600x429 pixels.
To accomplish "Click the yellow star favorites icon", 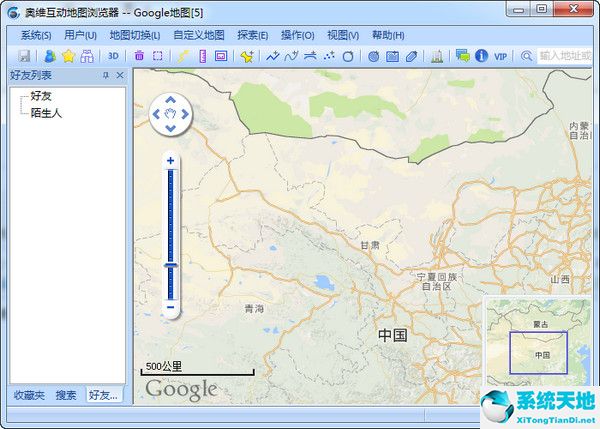I will (68, 56).
